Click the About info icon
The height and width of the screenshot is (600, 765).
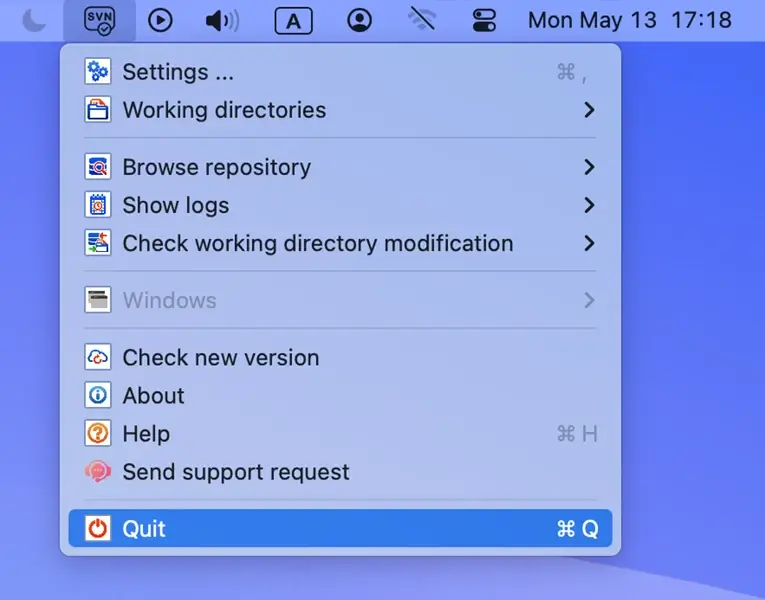98,395
